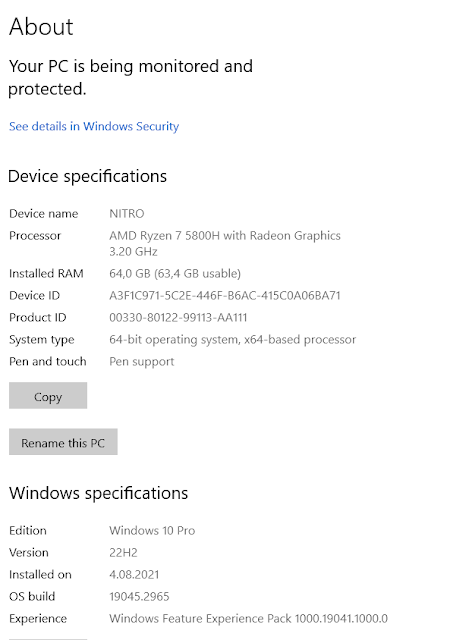Select the 64,0 GB installed RAM value
450x640 pixels.
(175, 273)
